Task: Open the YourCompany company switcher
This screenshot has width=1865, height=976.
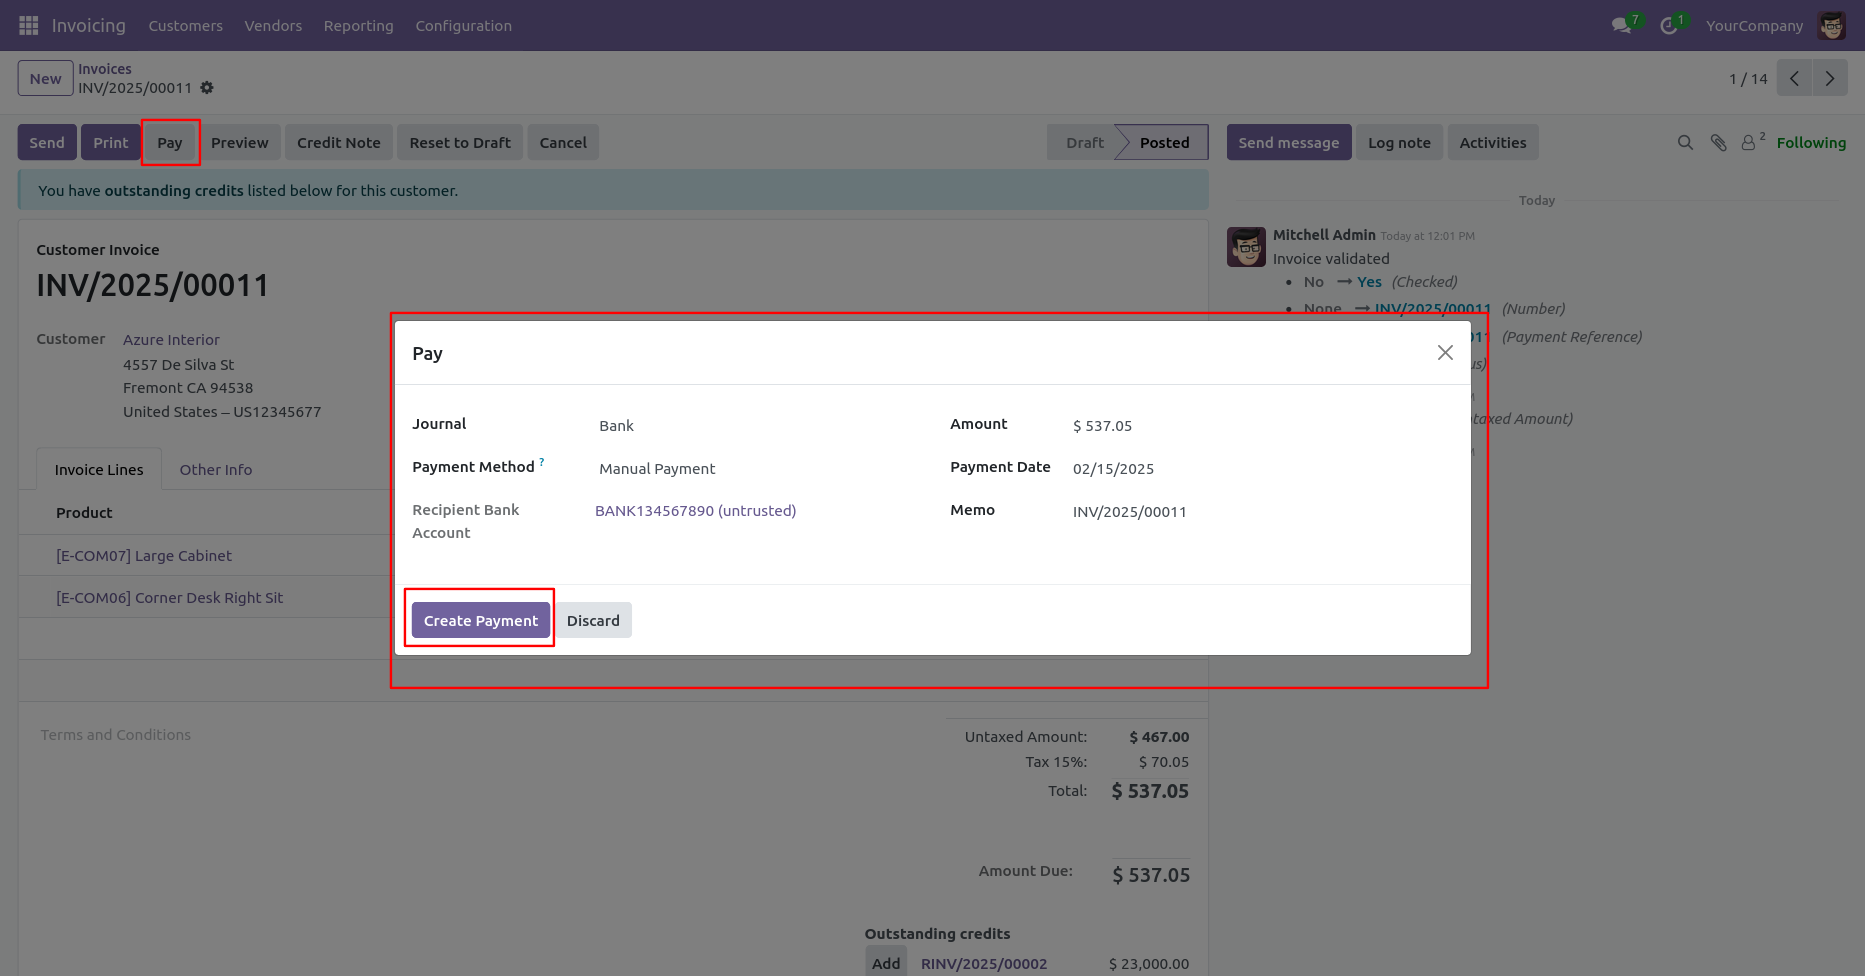Action: click(1754, 26)
